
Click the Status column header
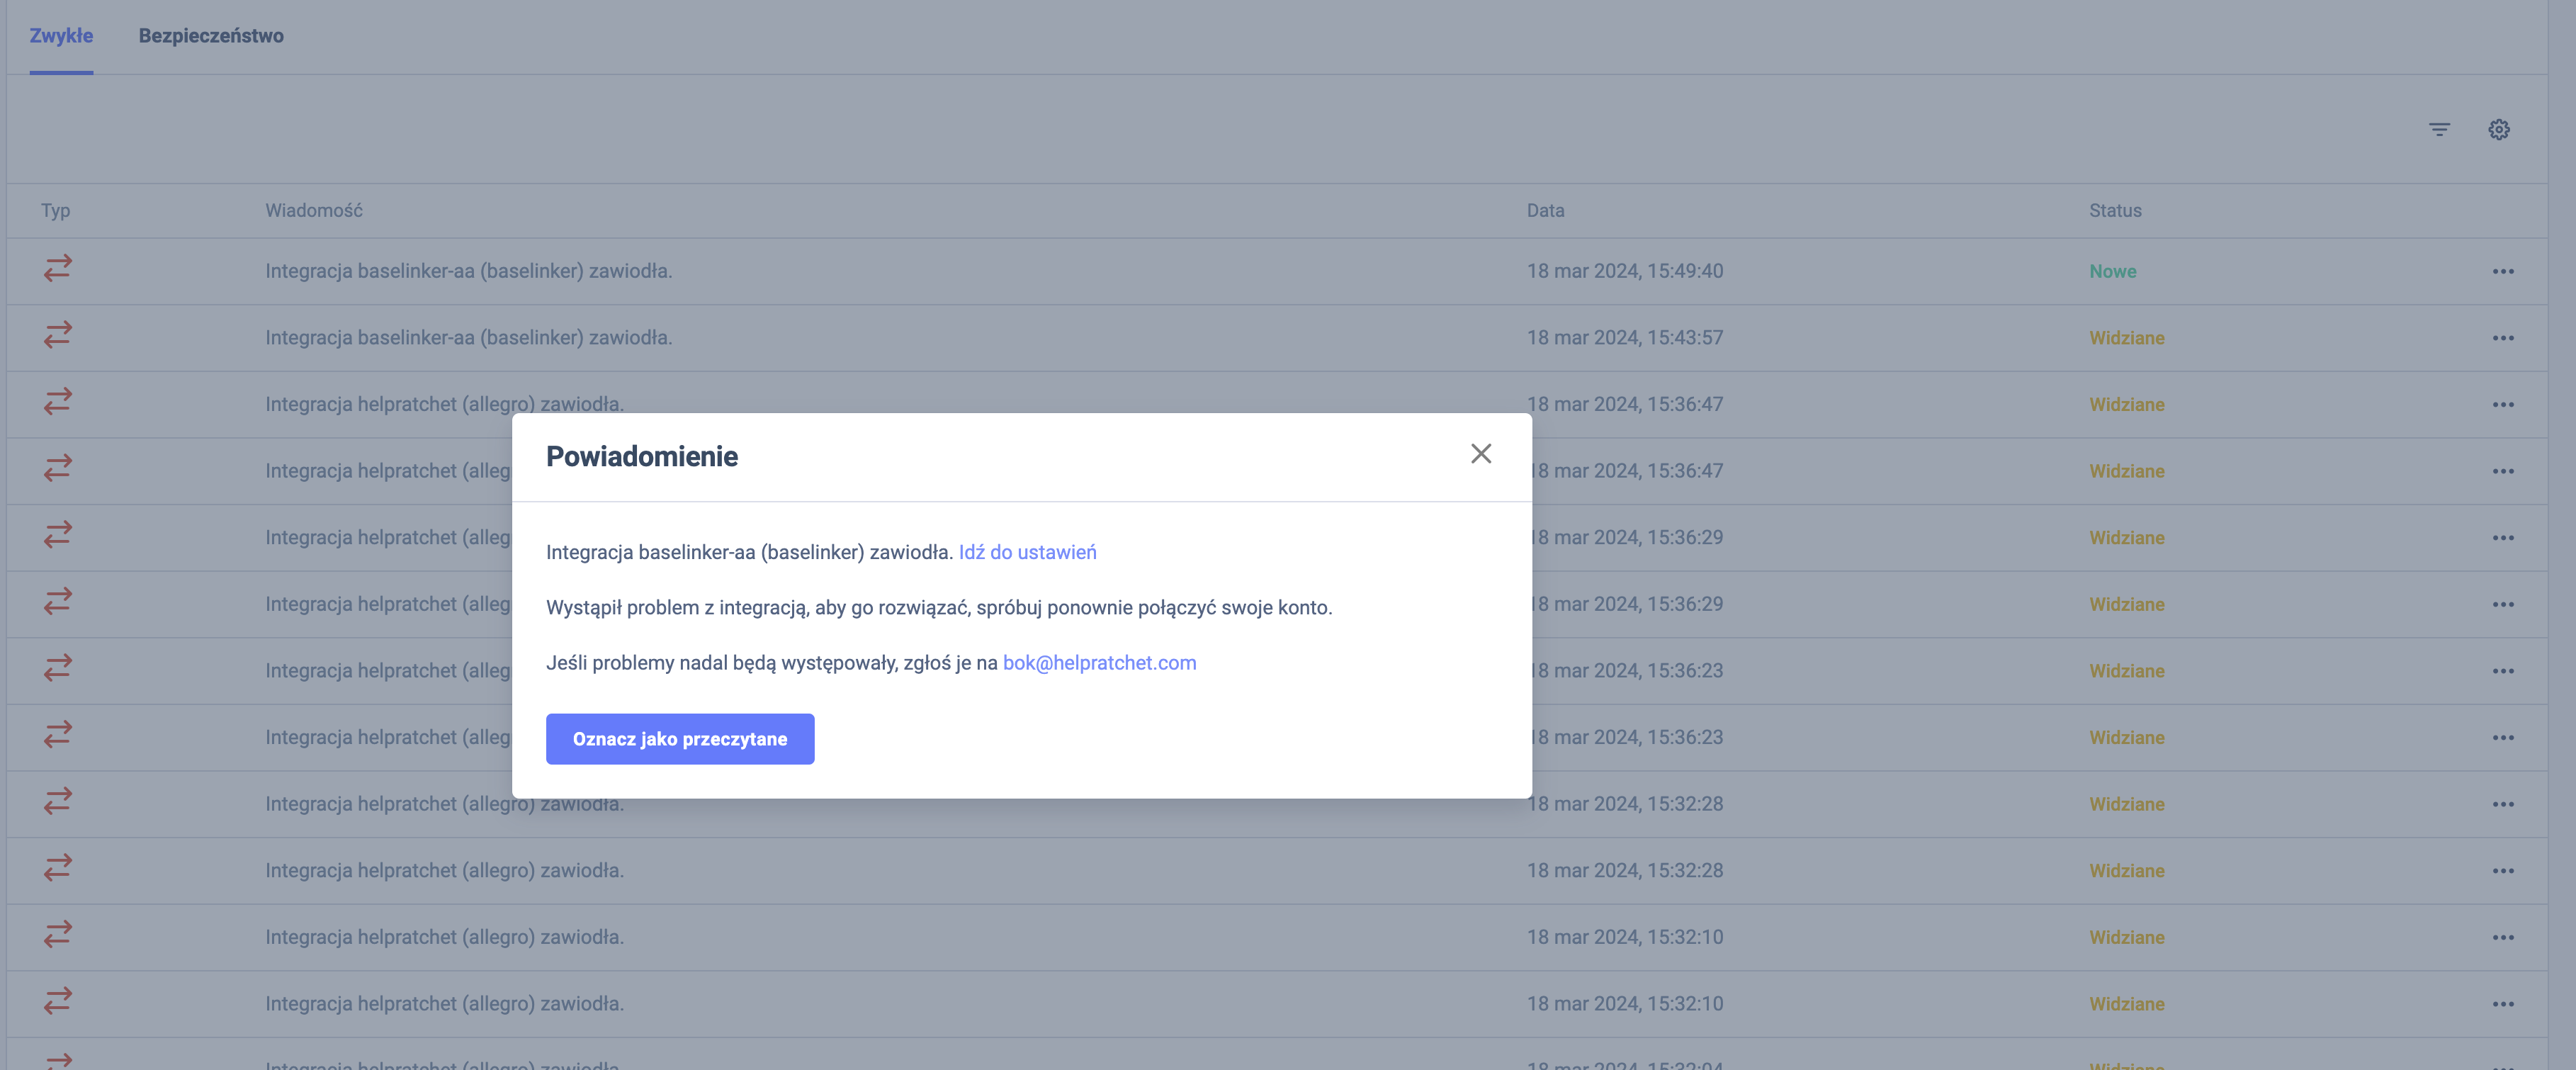click(x=2115, y=211)
